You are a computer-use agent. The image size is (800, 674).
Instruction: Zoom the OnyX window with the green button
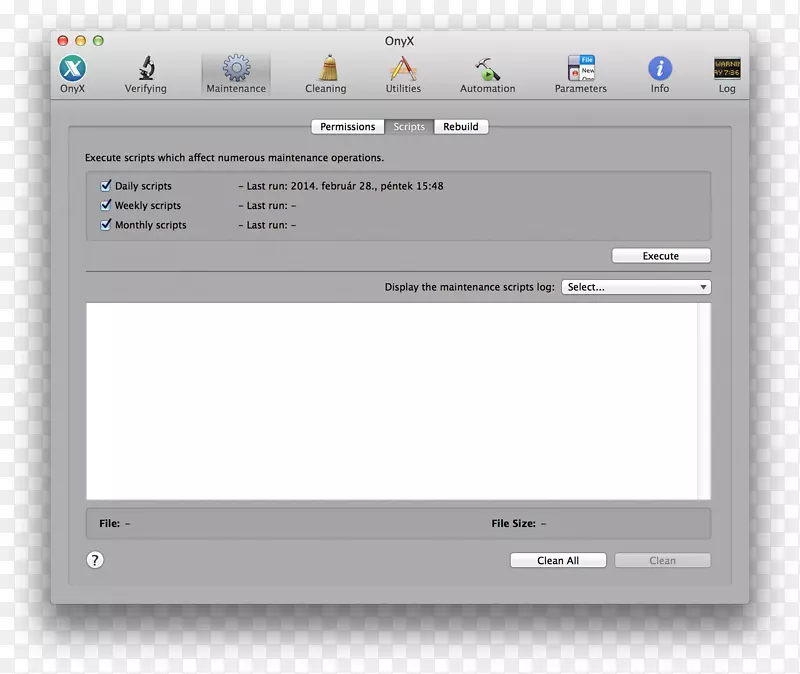click(98, 41)
